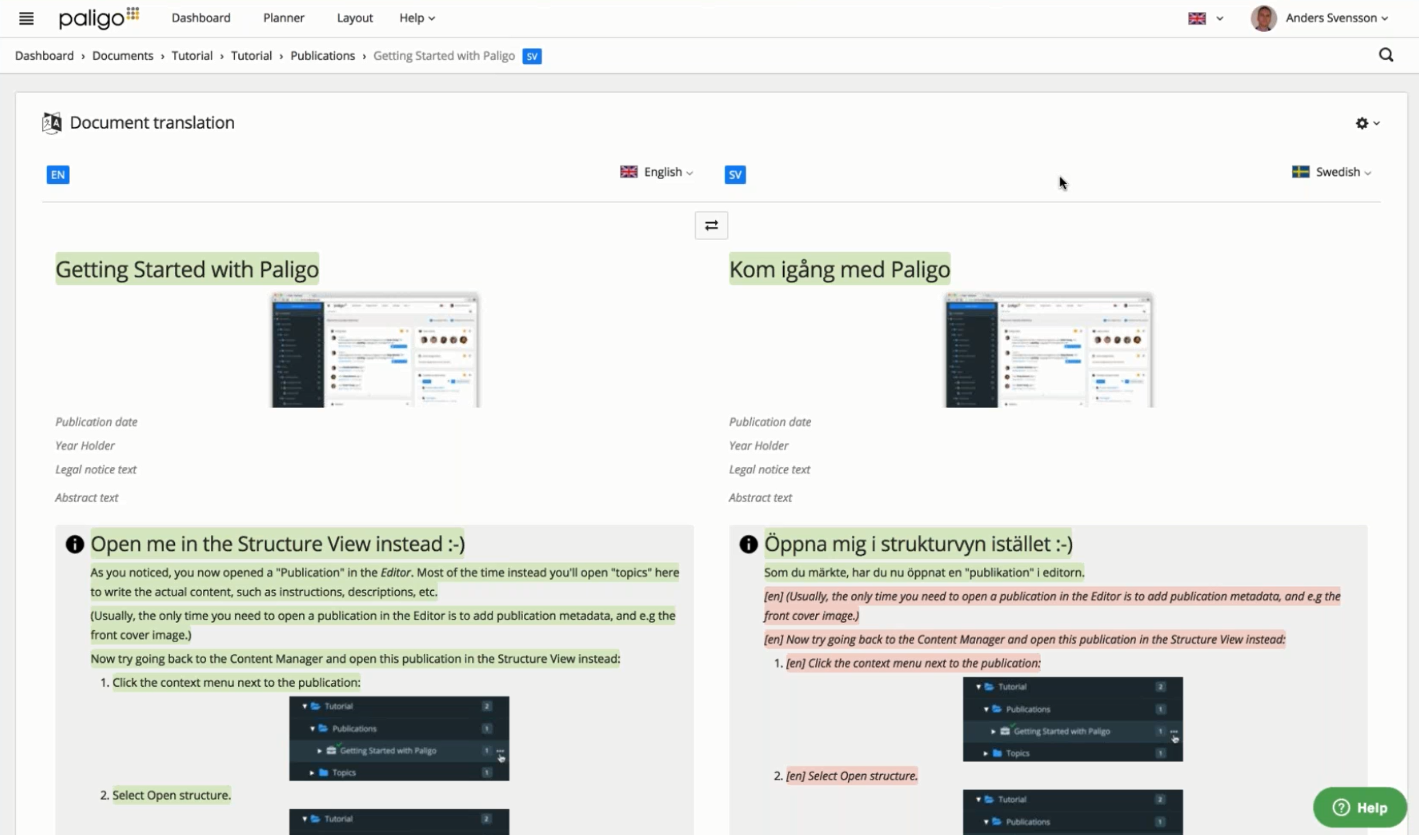Viewport: 1419px width, 835px height.
Task: Click the Swedish cover image thumbnail
Action: (x=1049, y=350)
